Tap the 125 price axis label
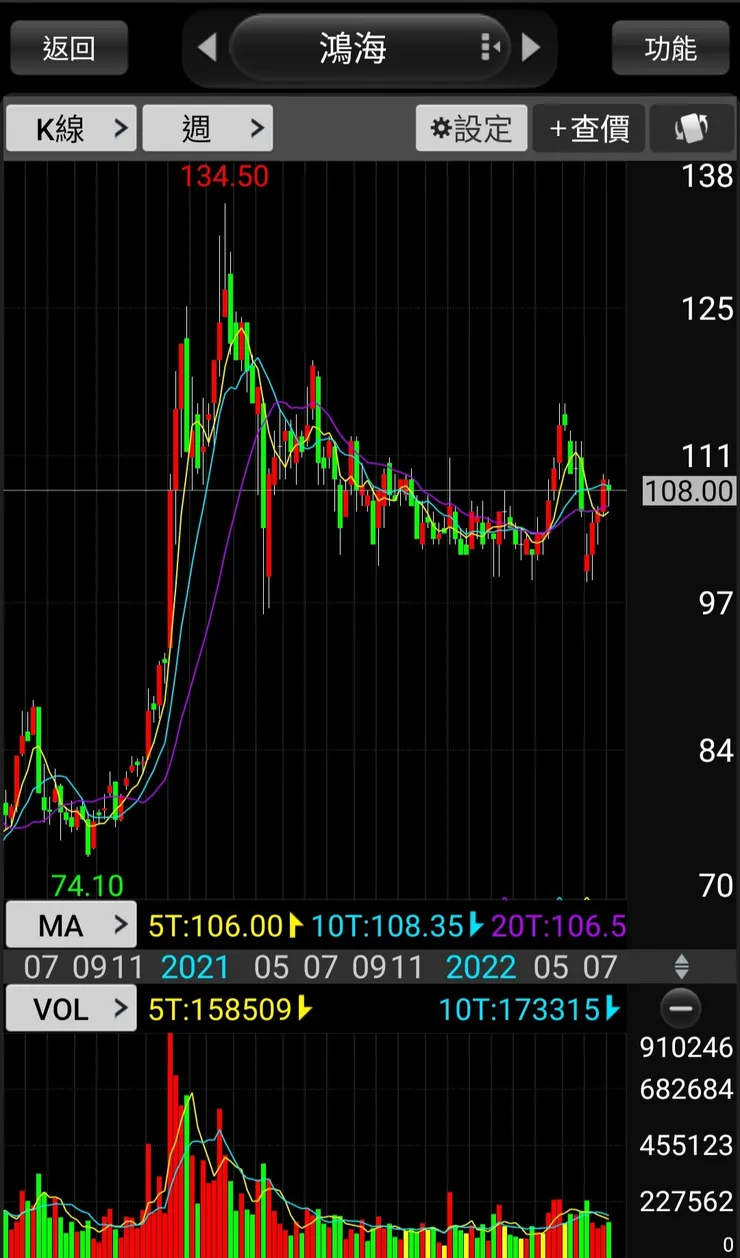The width and height of the screenshot is (740, 1258). click(707, 308)
